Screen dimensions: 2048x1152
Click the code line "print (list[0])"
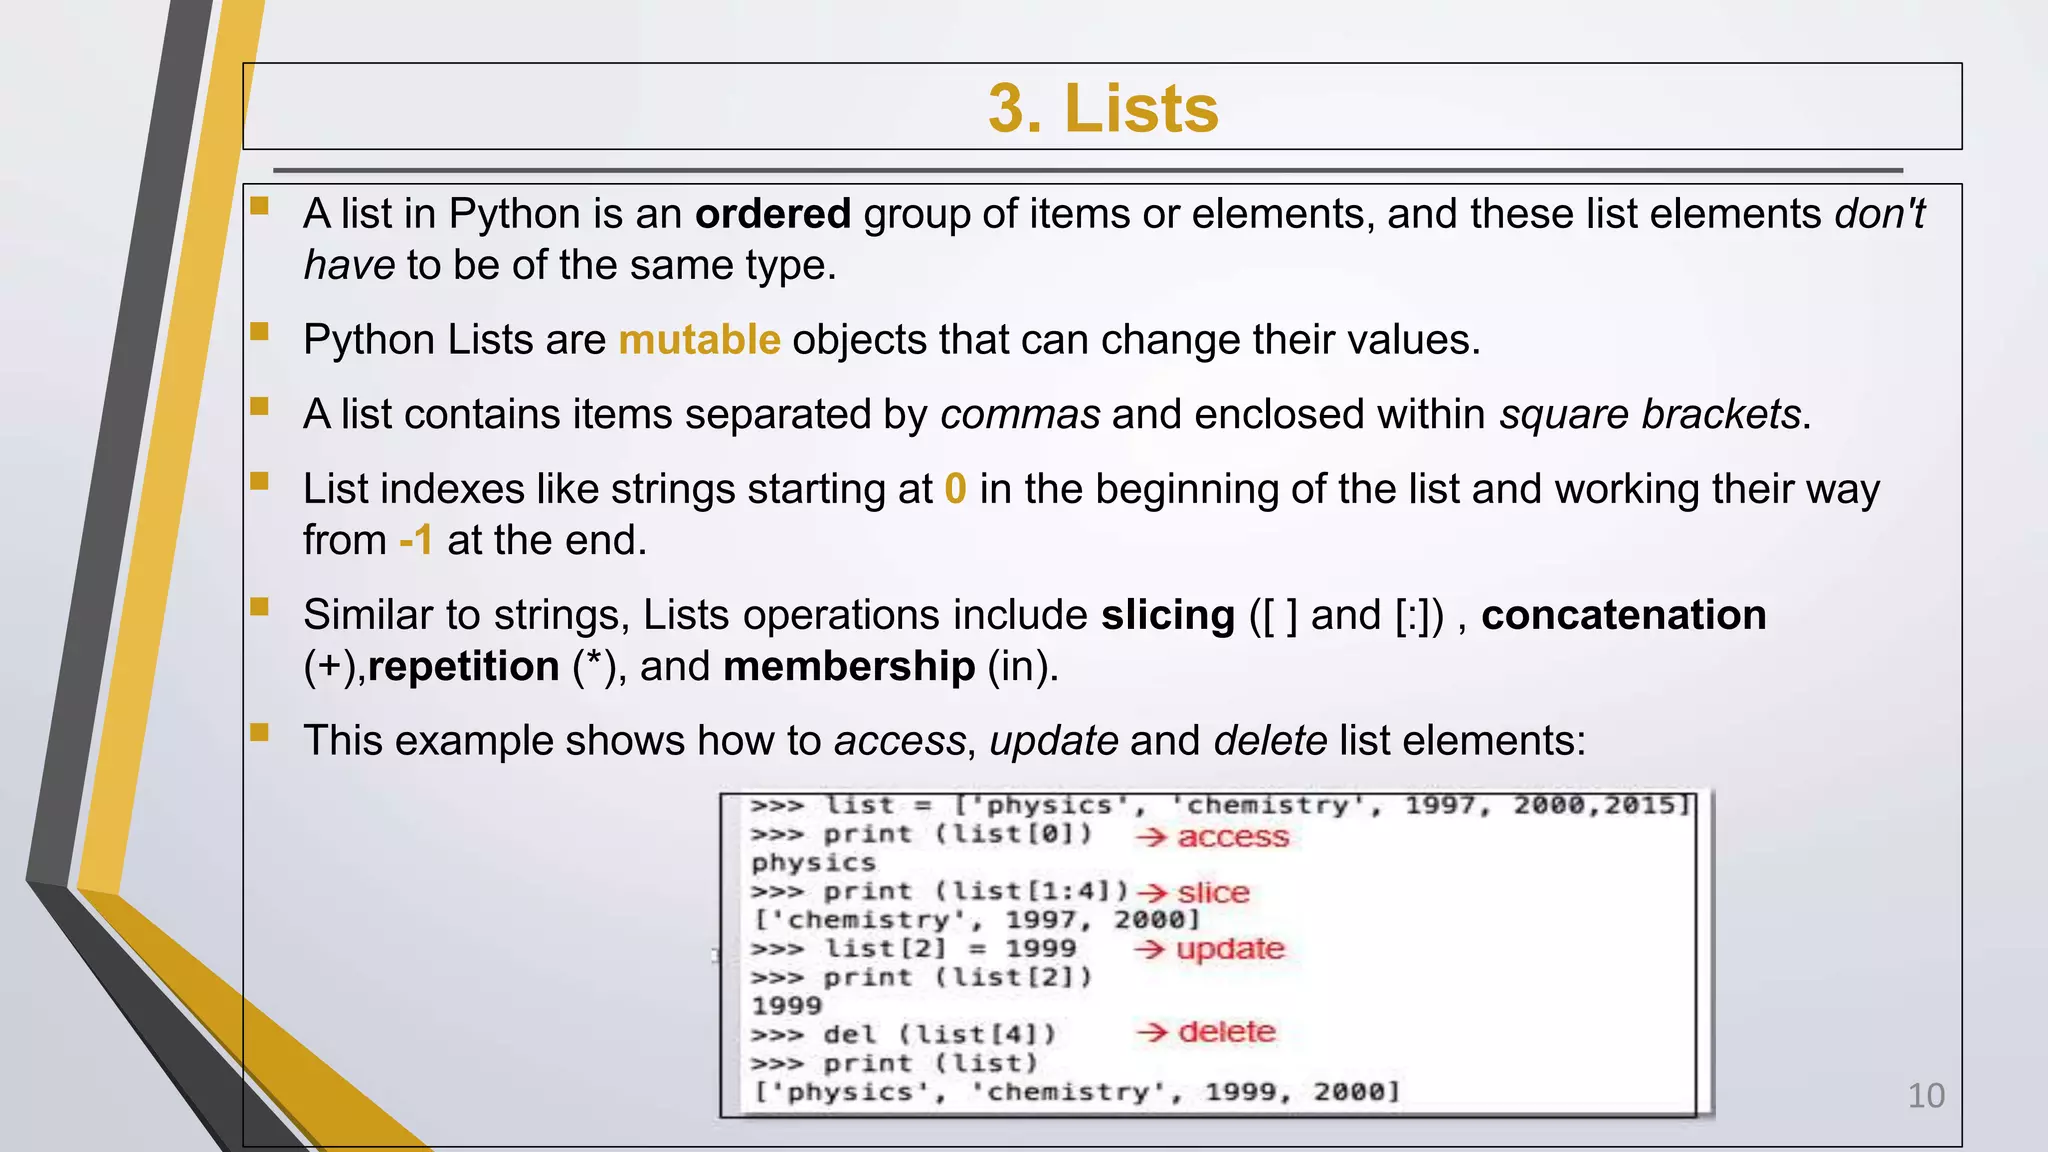coord(922,834)
